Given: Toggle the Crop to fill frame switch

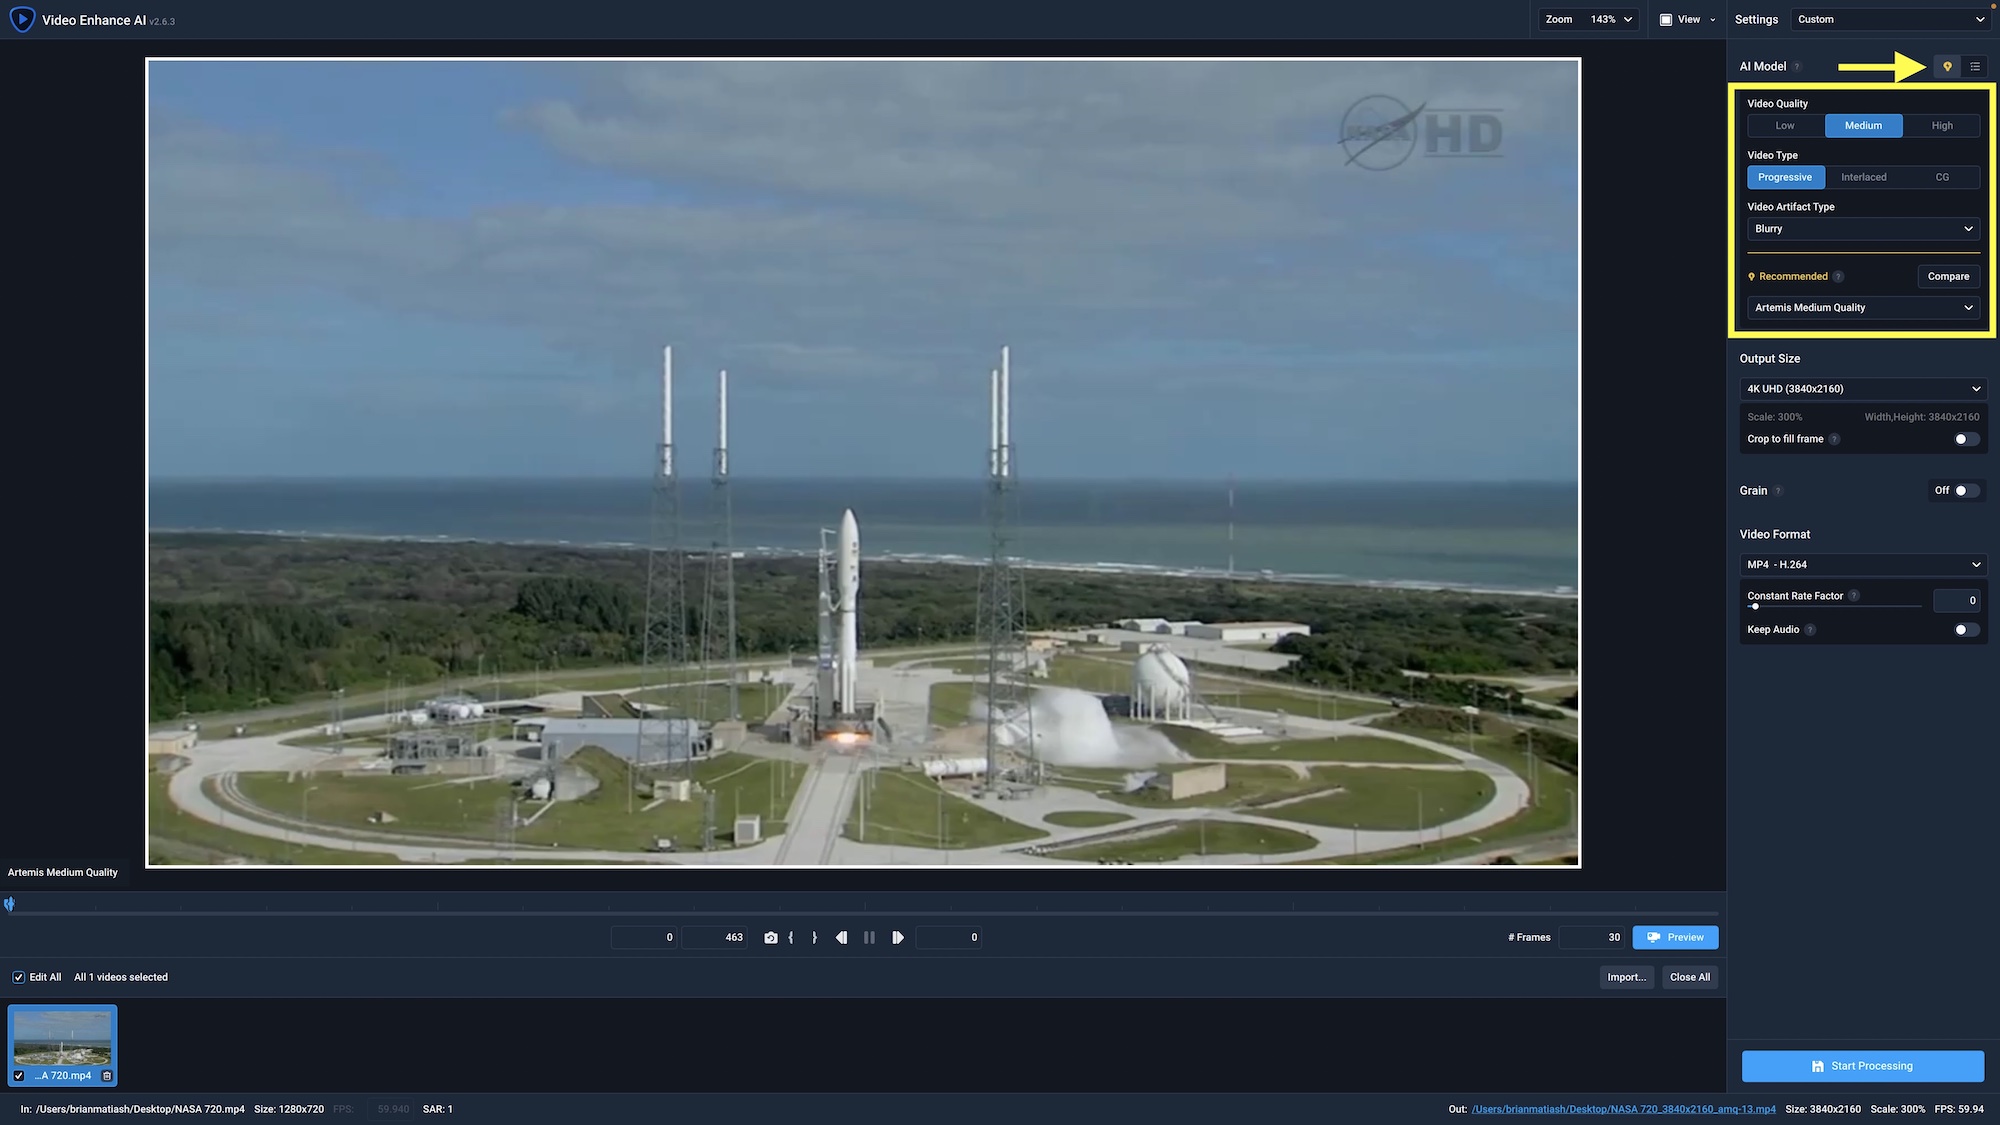Looking at the screenshot, I should 1966,439.
